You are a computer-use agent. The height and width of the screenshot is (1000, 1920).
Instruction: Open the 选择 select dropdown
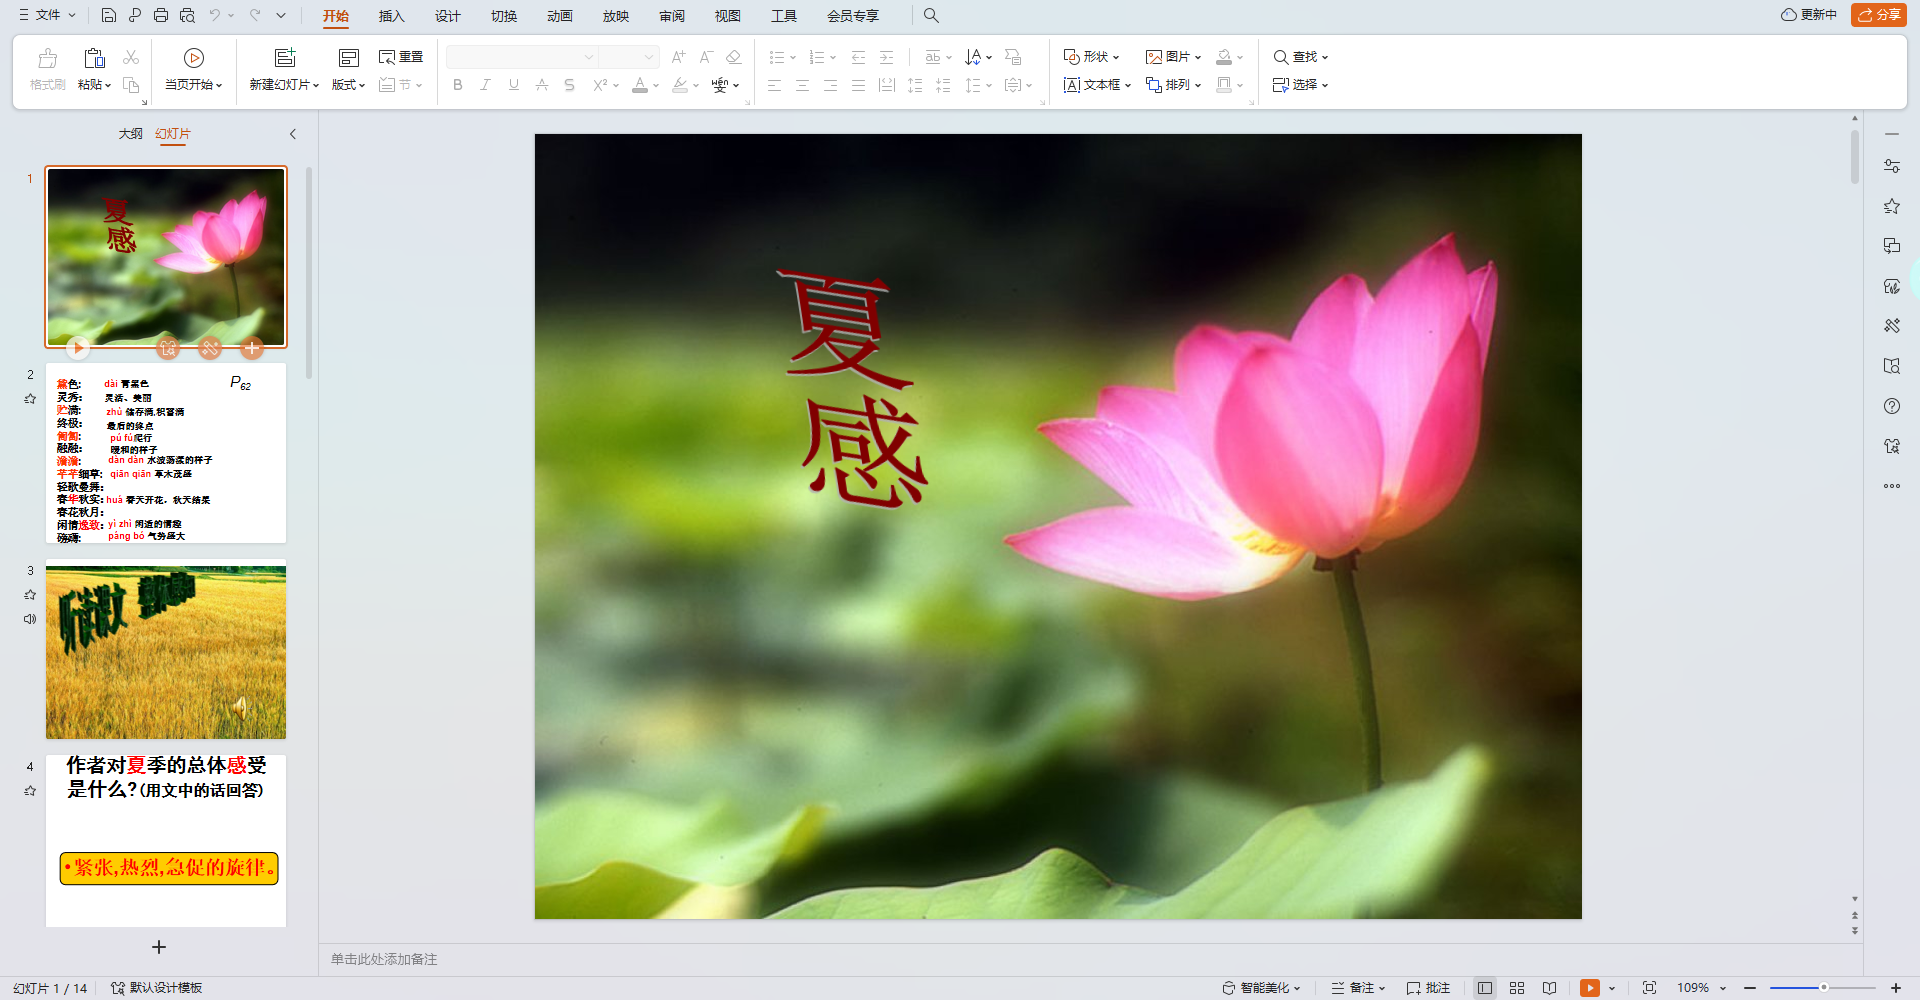pos(1300,85)
